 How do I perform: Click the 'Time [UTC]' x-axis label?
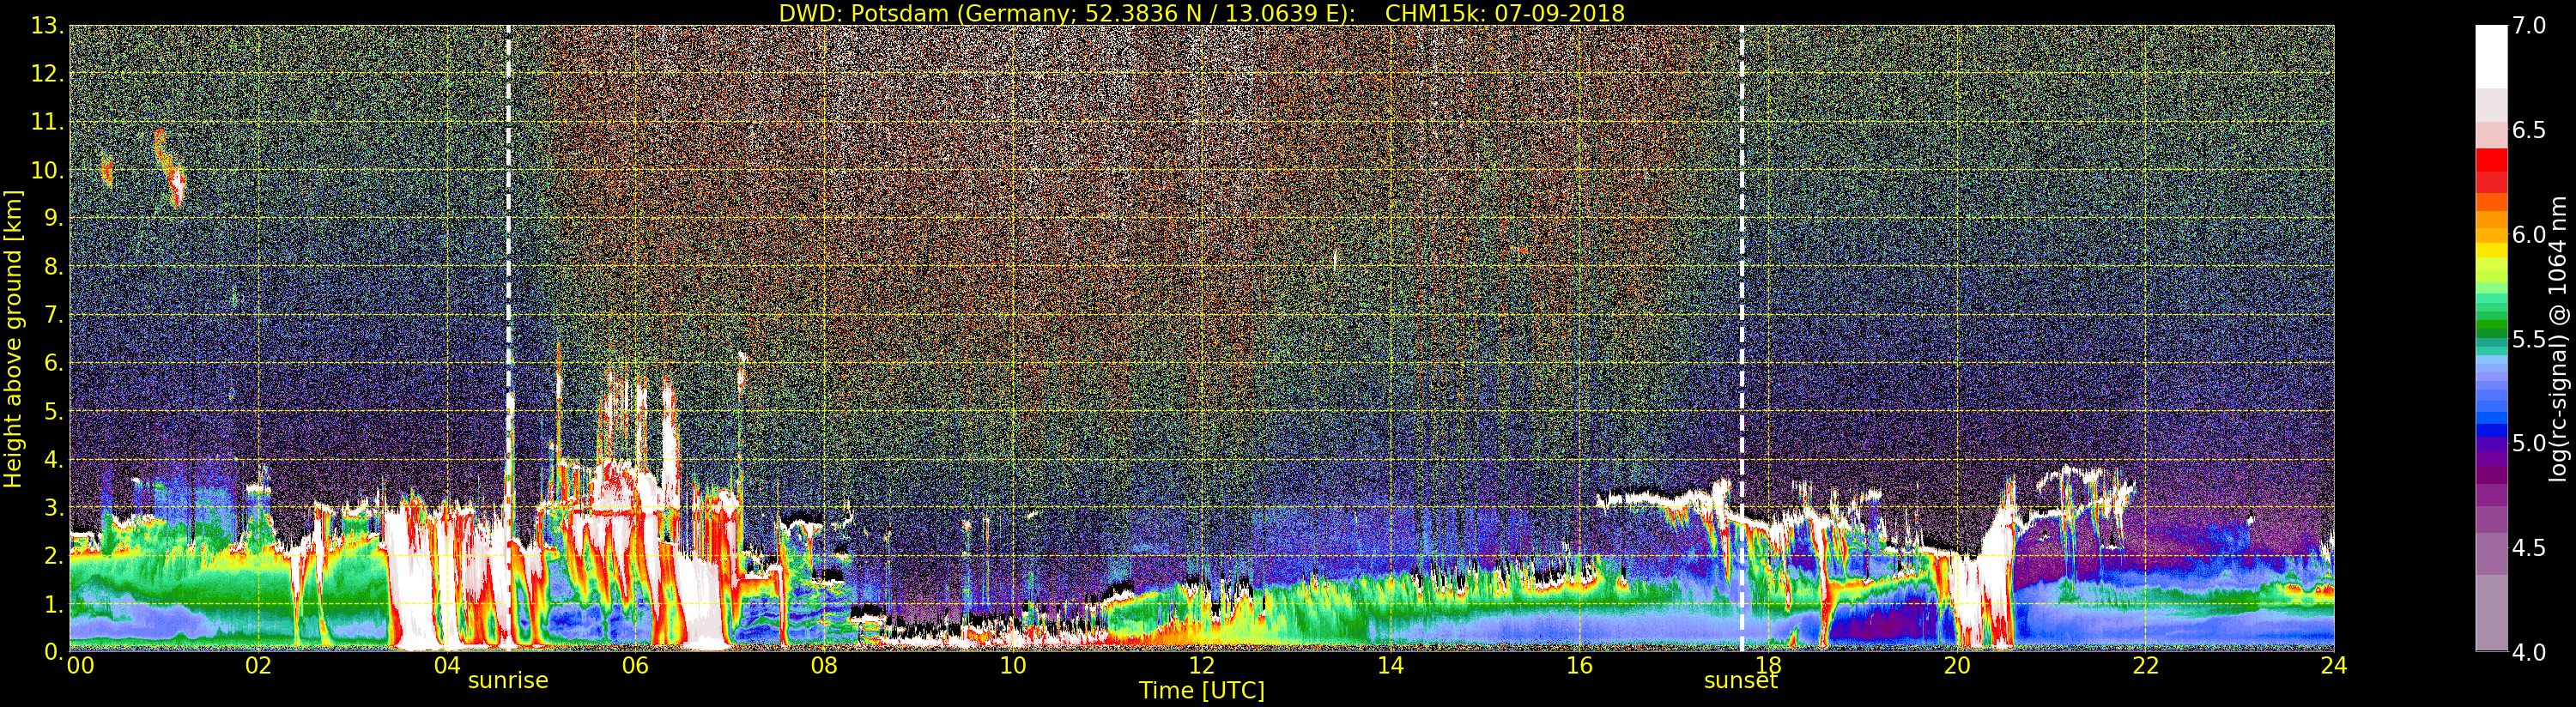coord(1201,691)
